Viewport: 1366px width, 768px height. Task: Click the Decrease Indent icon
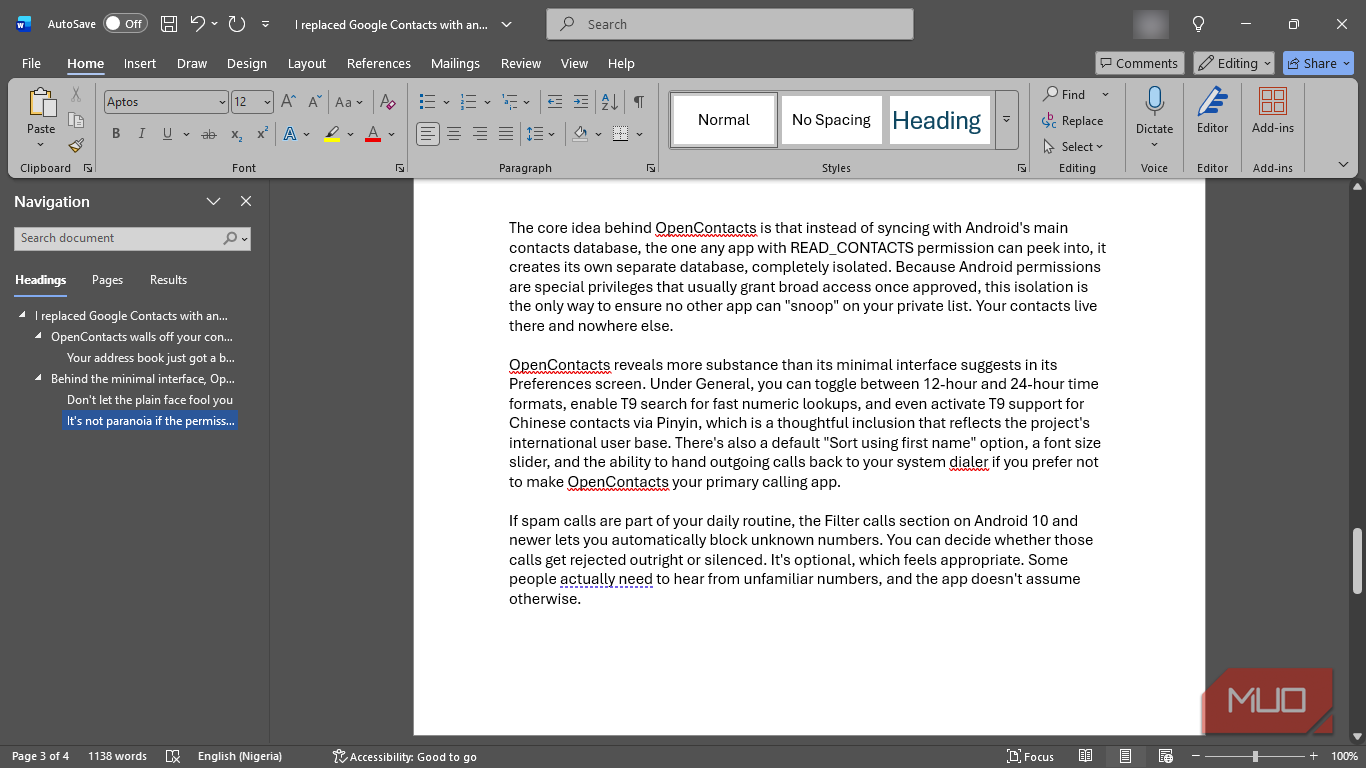555,102
